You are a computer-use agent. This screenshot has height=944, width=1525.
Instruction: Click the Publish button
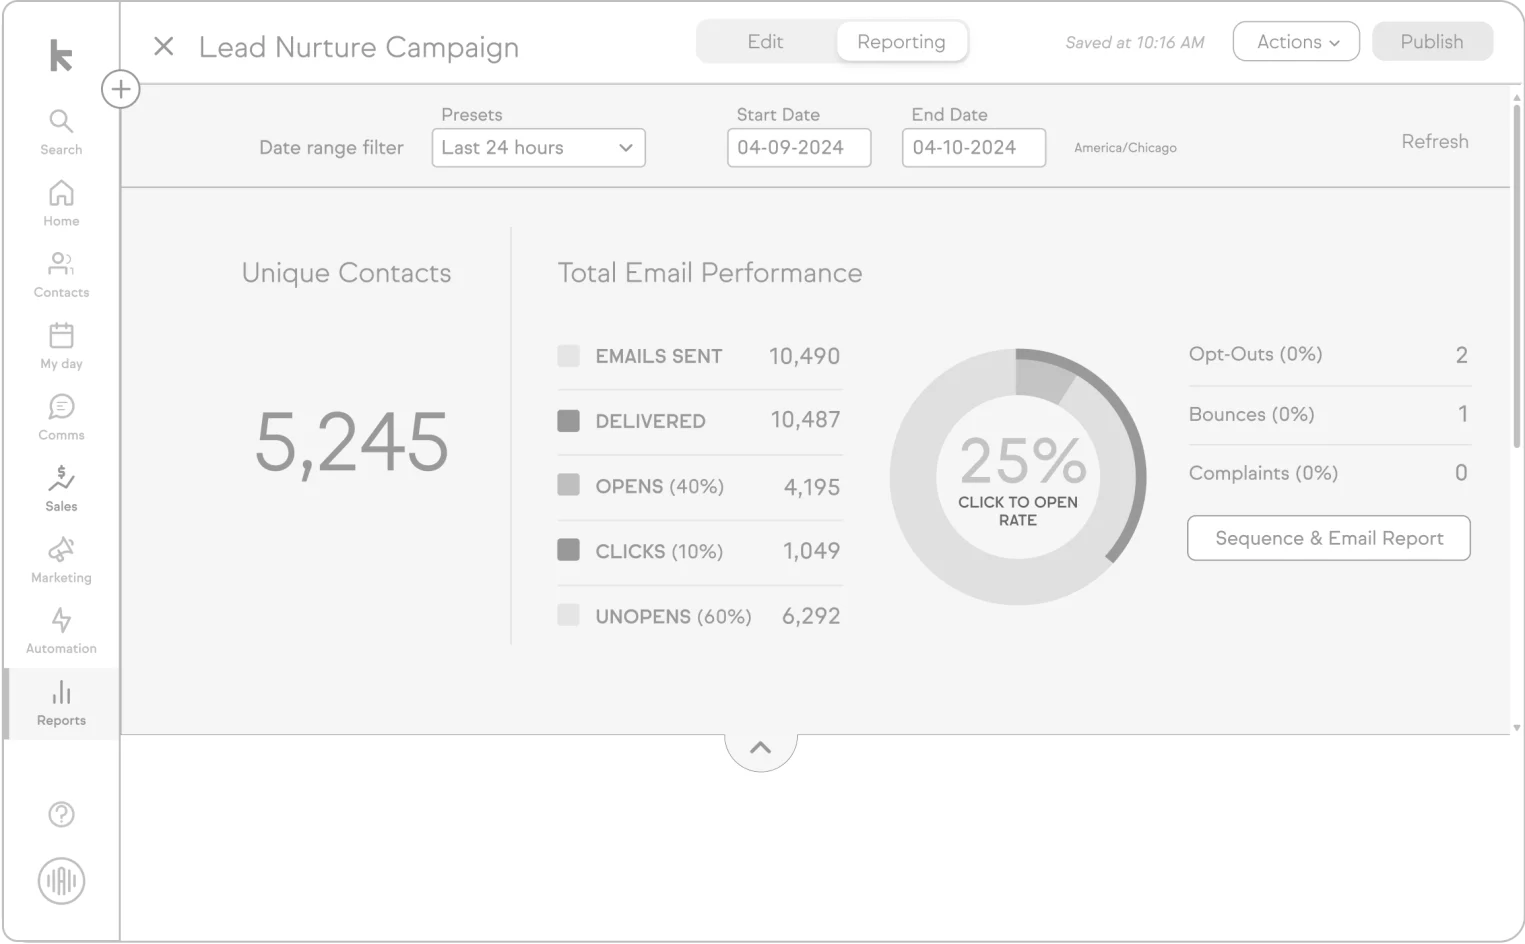pos(1432,42)
